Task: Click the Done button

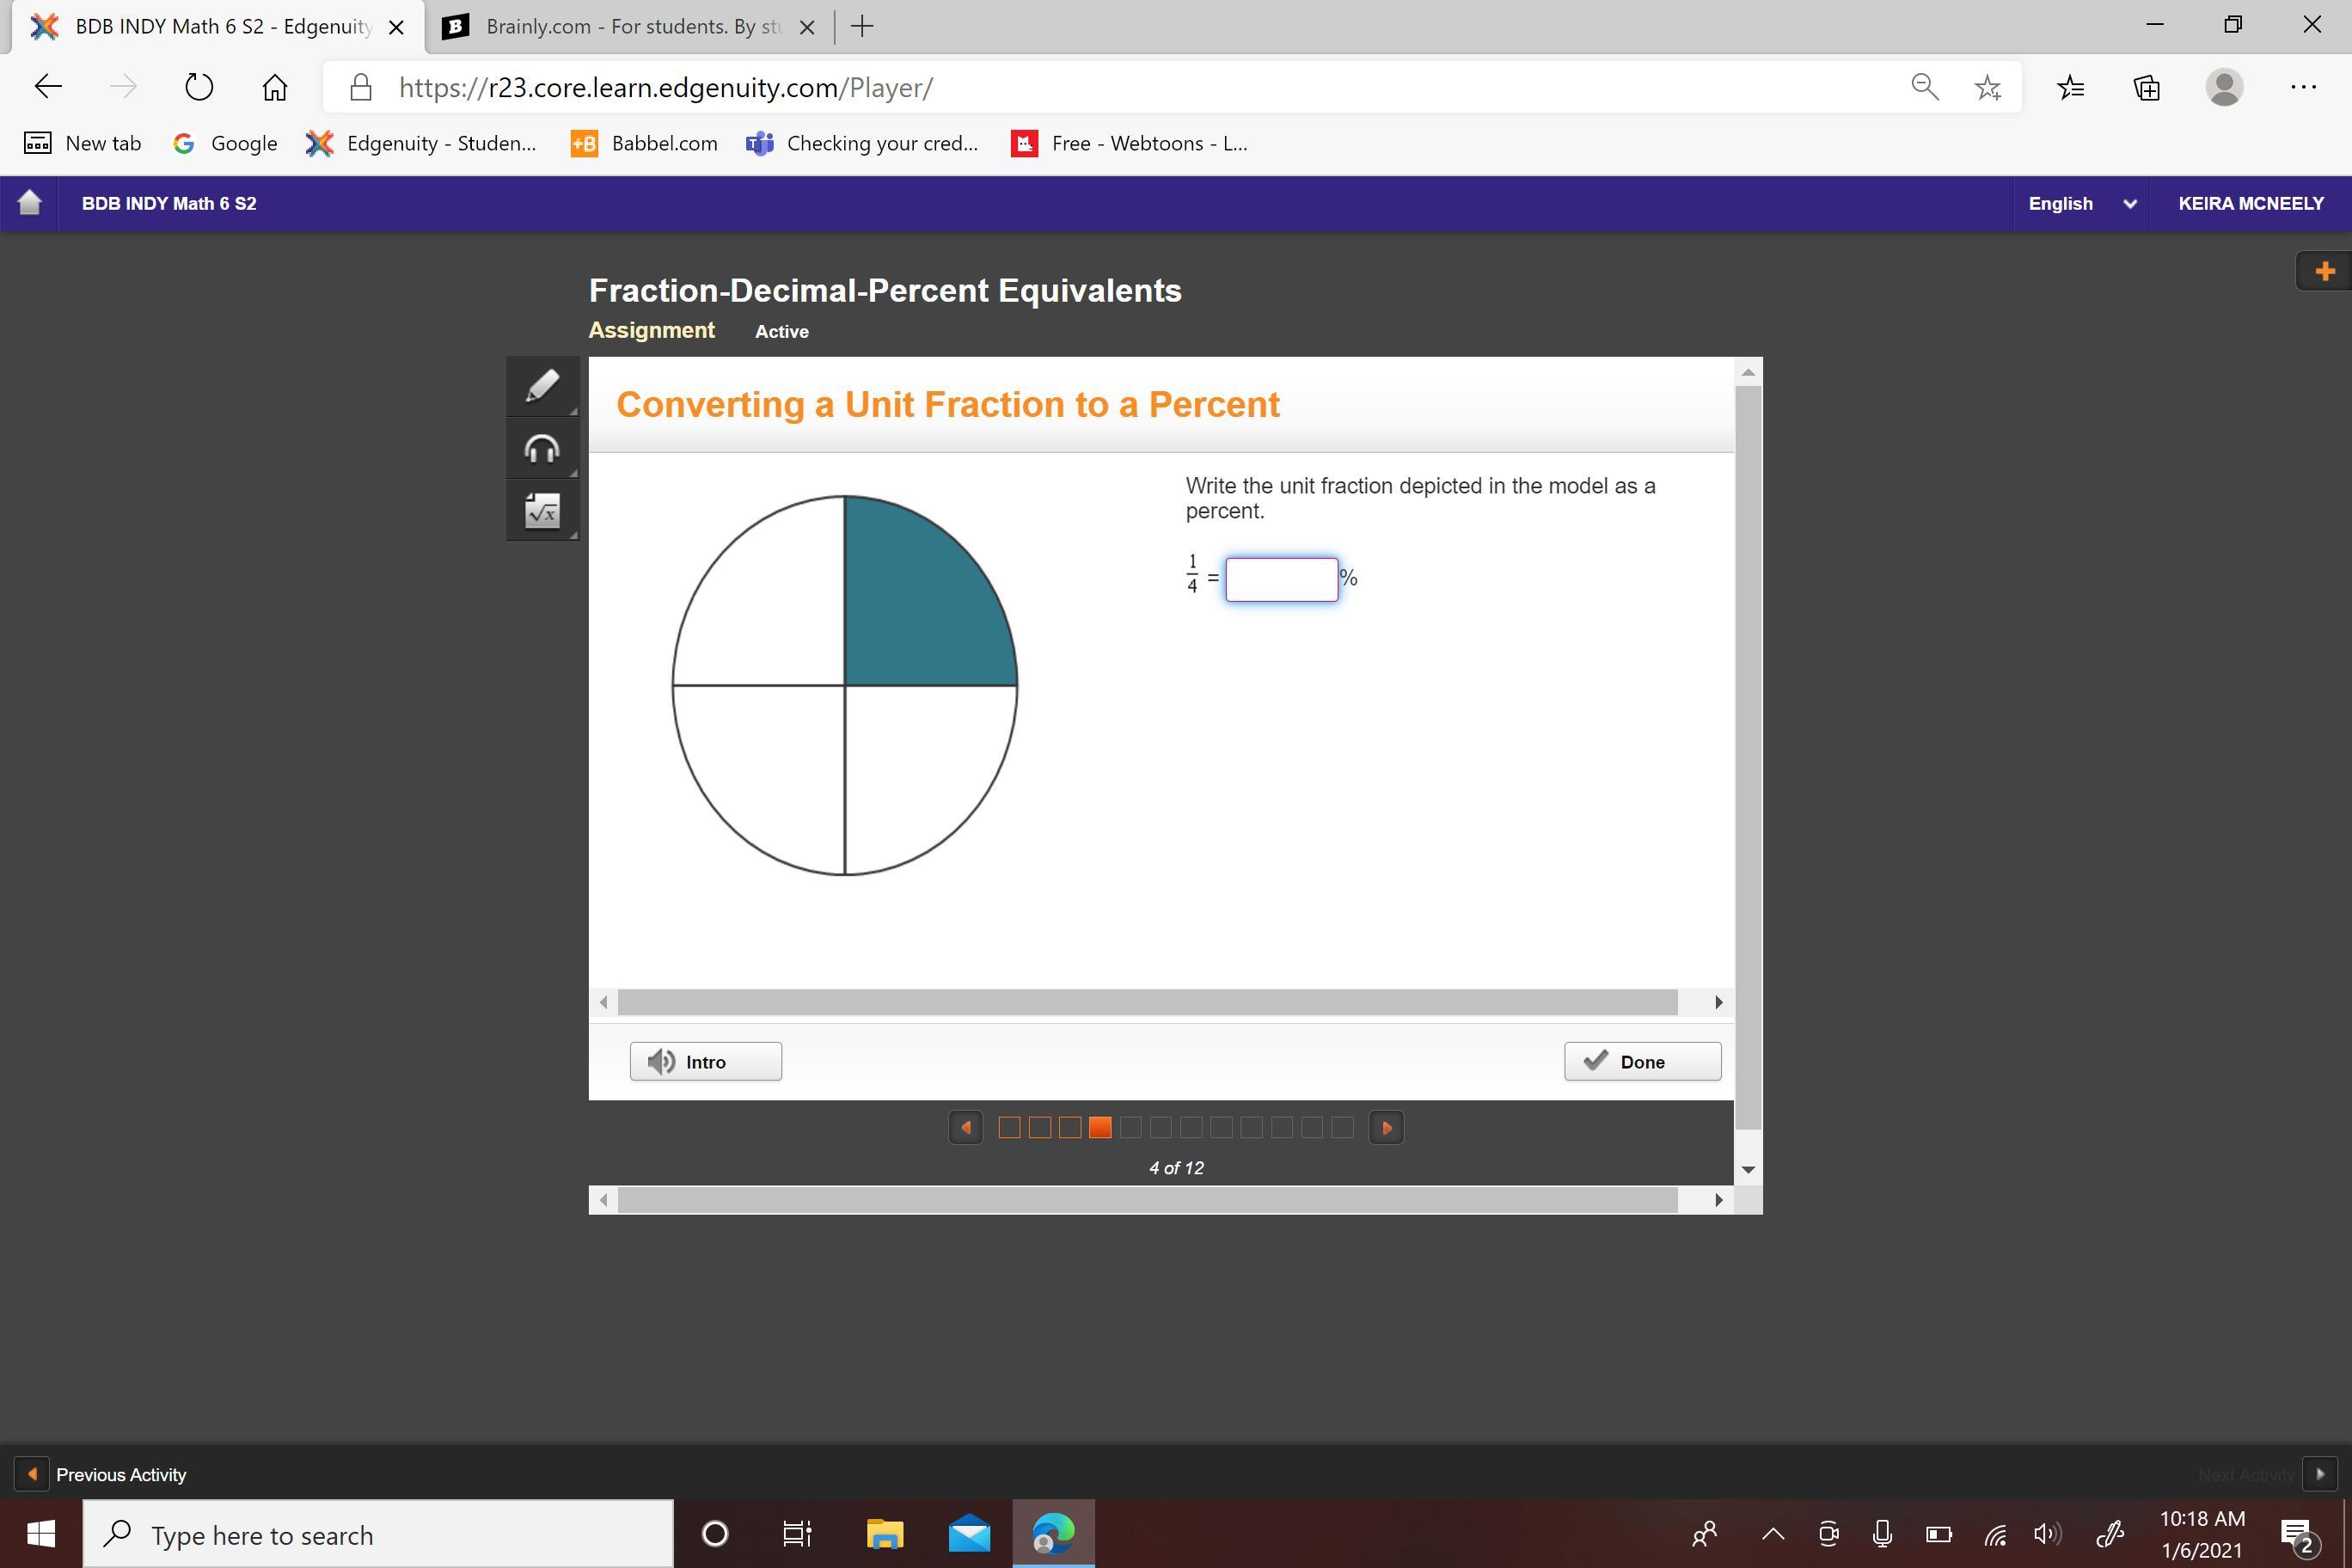Action: 1642,1062
